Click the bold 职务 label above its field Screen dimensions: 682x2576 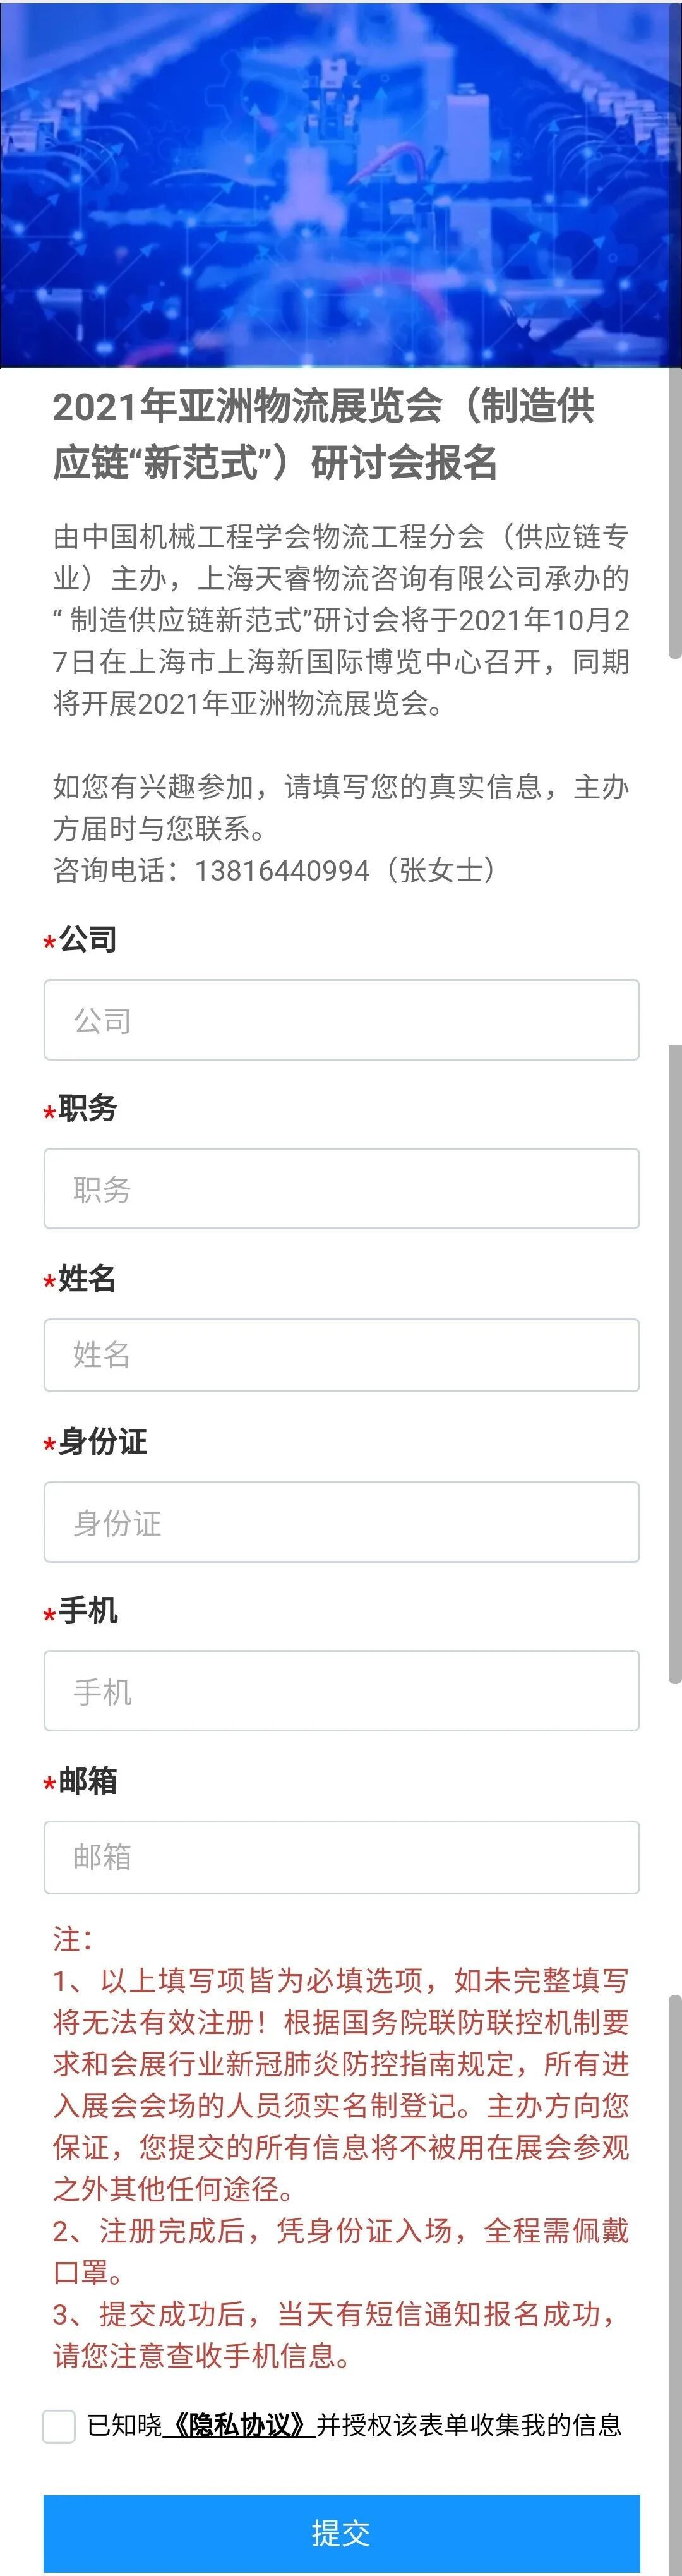click(88, 1108)
